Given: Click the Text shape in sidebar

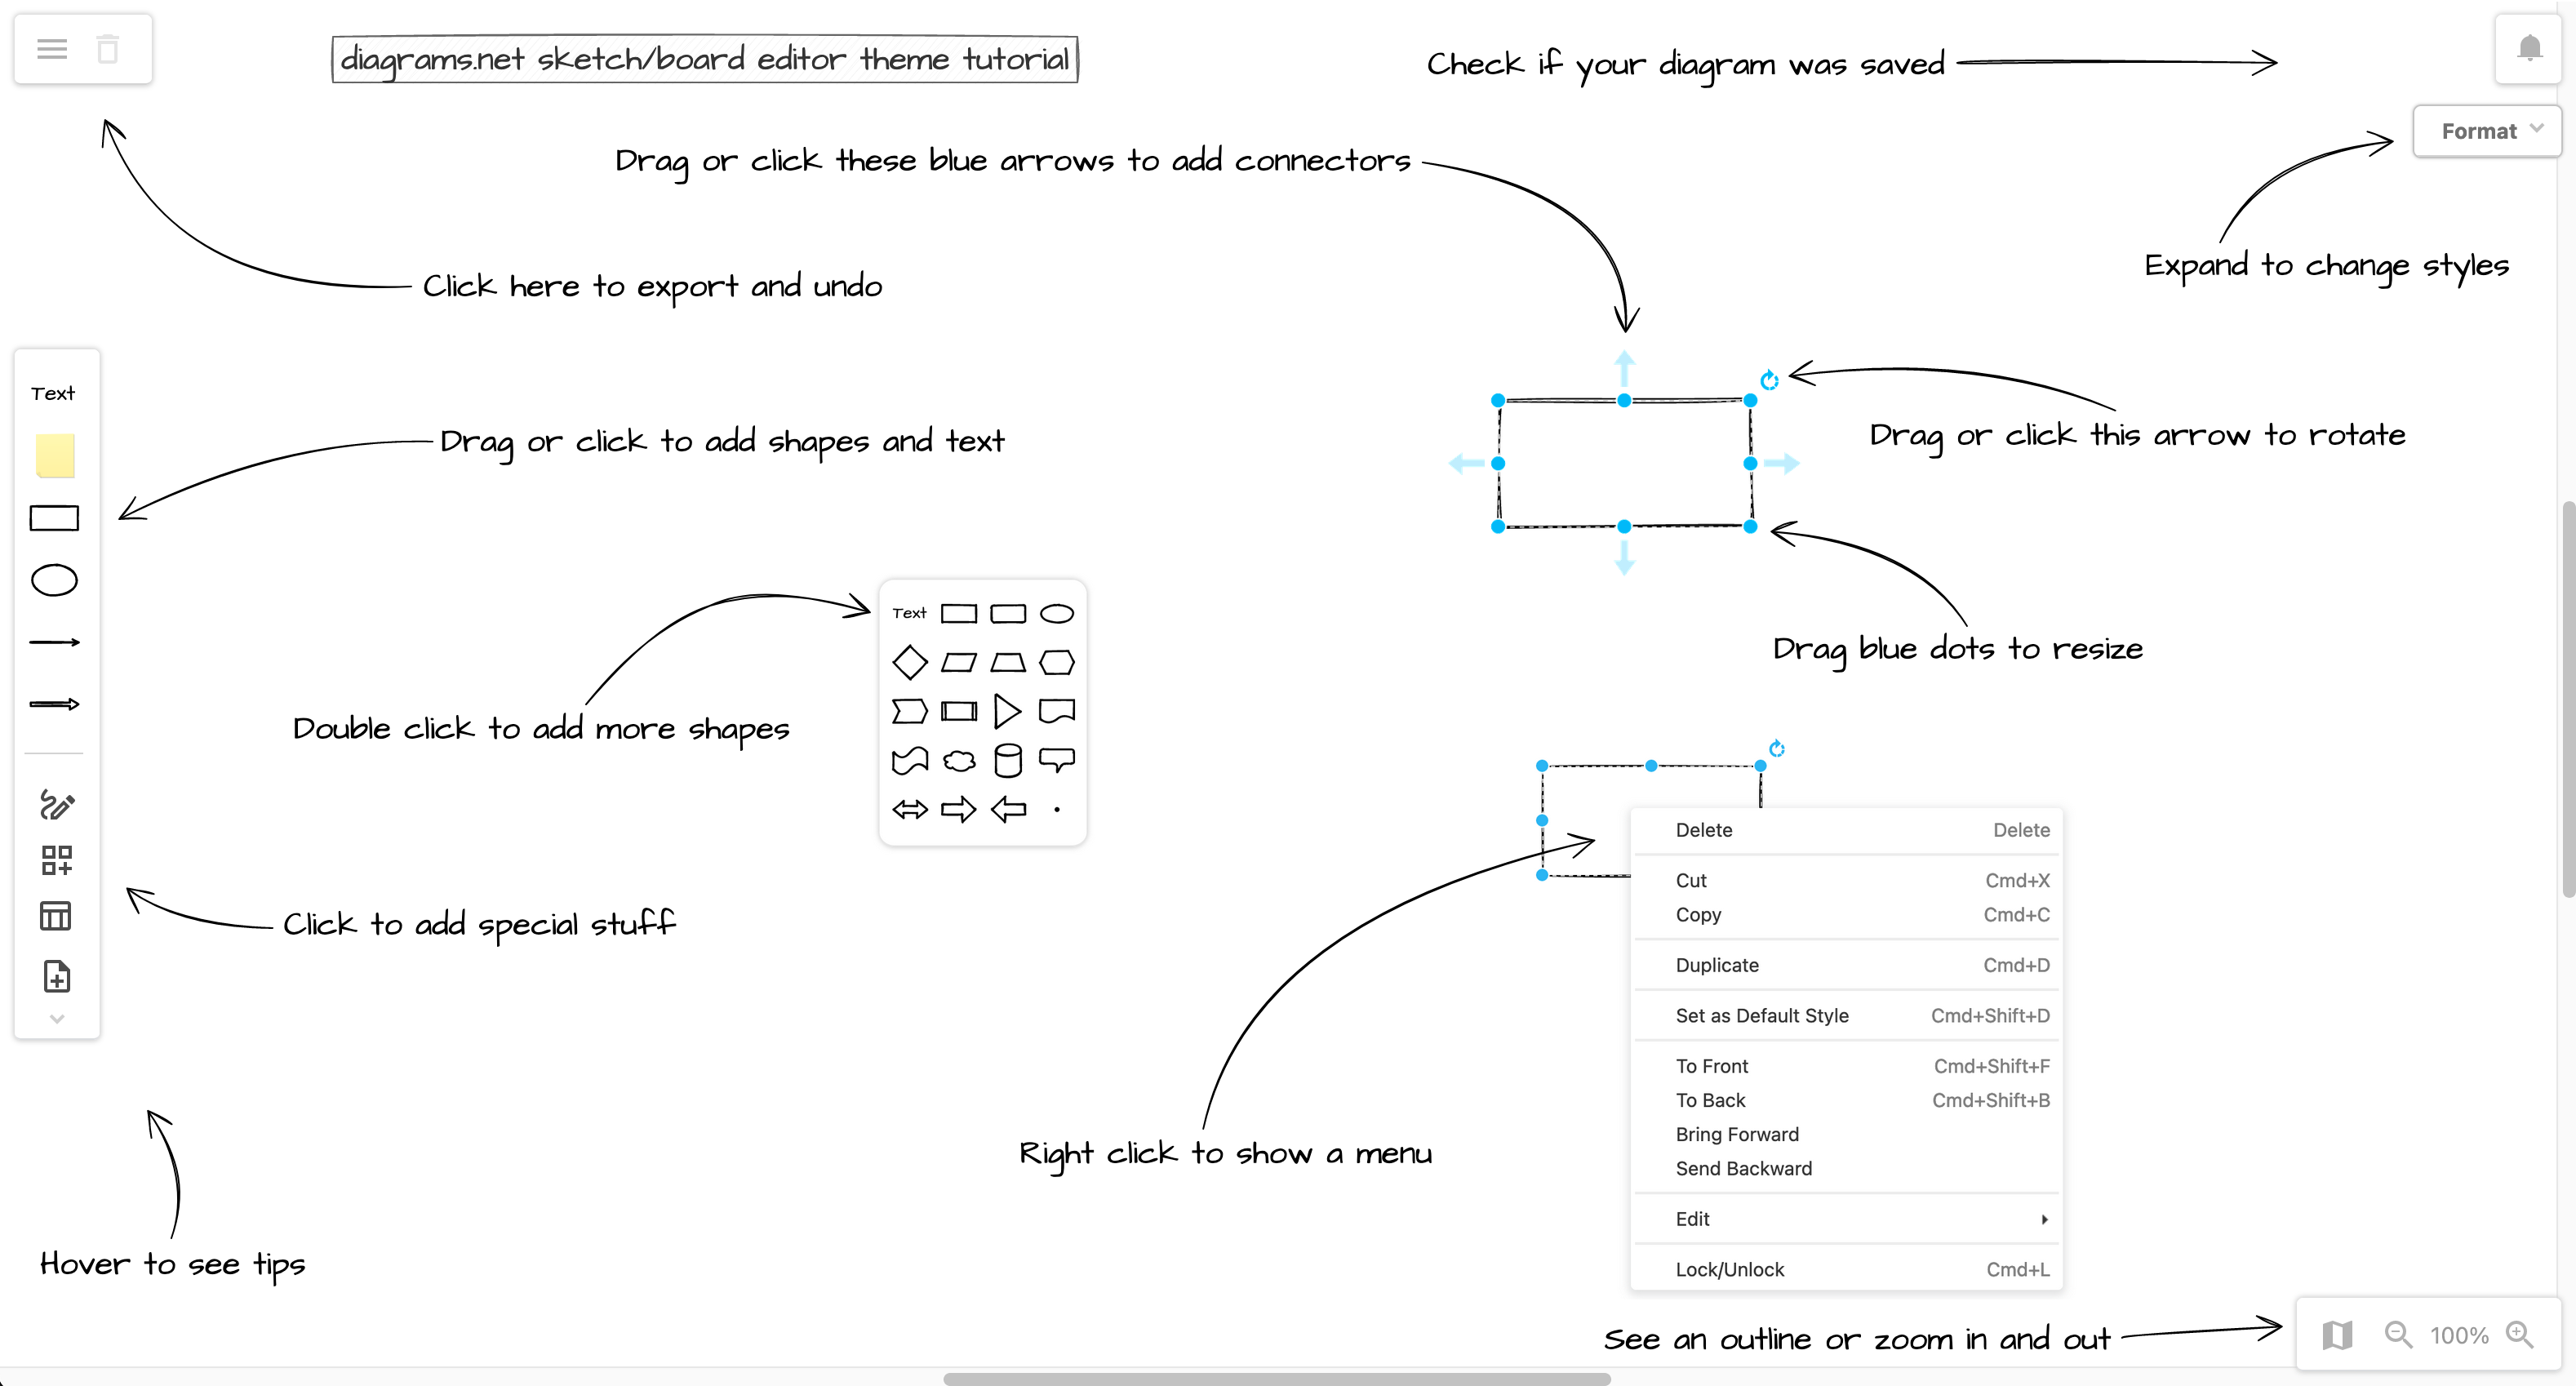Looking at the screenshot, I should [53, 391].
